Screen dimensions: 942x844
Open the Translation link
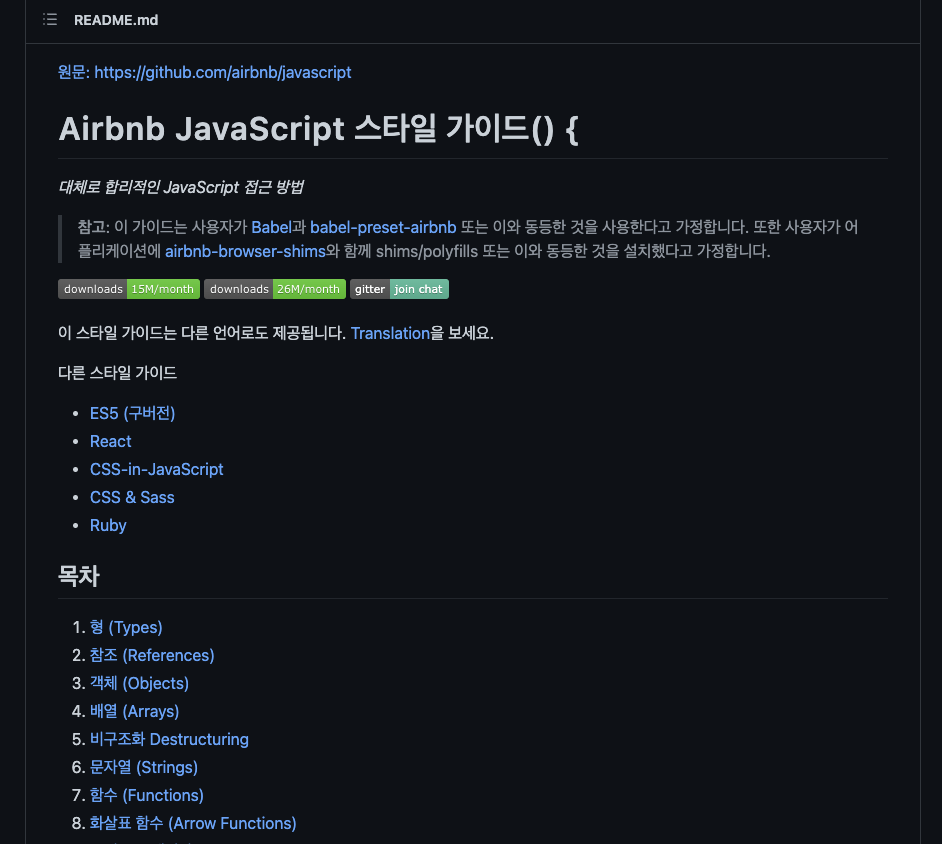pyautogui.click(x=390, y=333)
